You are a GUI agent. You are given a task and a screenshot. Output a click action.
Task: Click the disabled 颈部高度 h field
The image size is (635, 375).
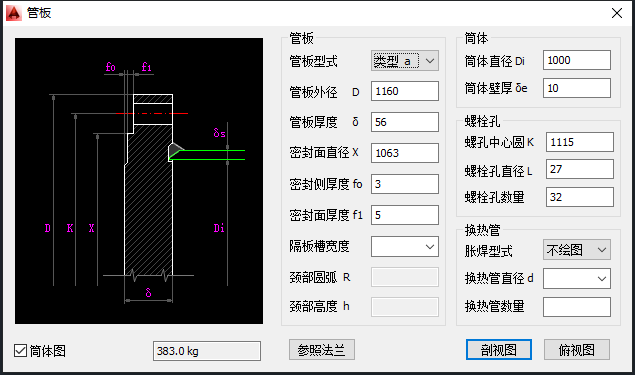click(x=405, y=307)
